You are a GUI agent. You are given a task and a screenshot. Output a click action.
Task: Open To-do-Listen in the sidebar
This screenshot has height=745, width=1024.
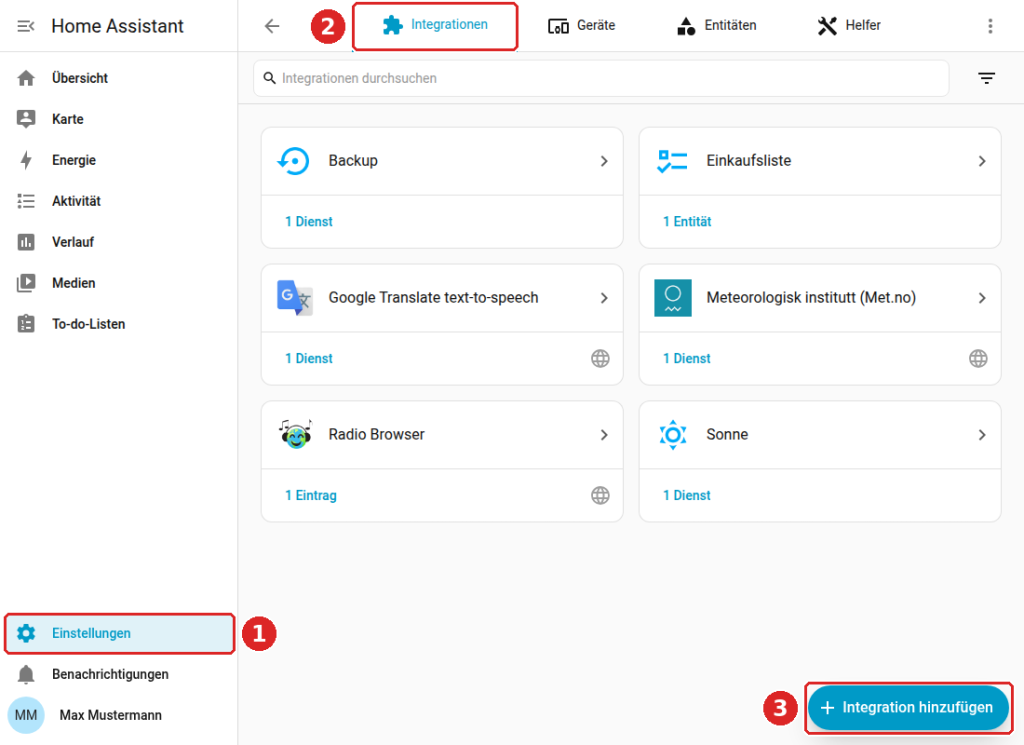click(119, 324)
